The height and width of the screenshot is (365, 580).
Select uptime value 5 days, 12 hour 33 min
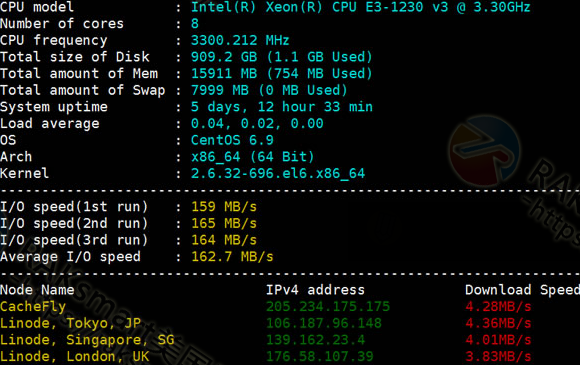click(x=282, y=107)
